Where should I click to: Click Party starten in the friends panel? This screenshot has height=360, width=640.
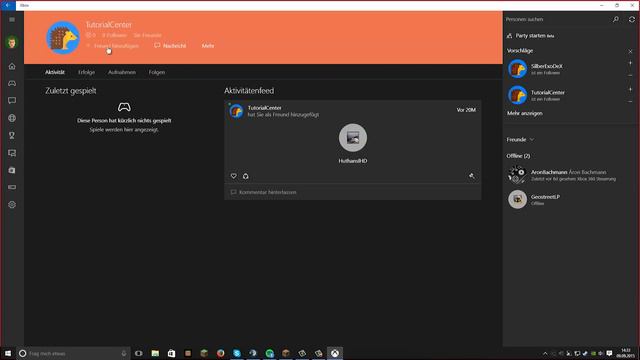point(530,36)
